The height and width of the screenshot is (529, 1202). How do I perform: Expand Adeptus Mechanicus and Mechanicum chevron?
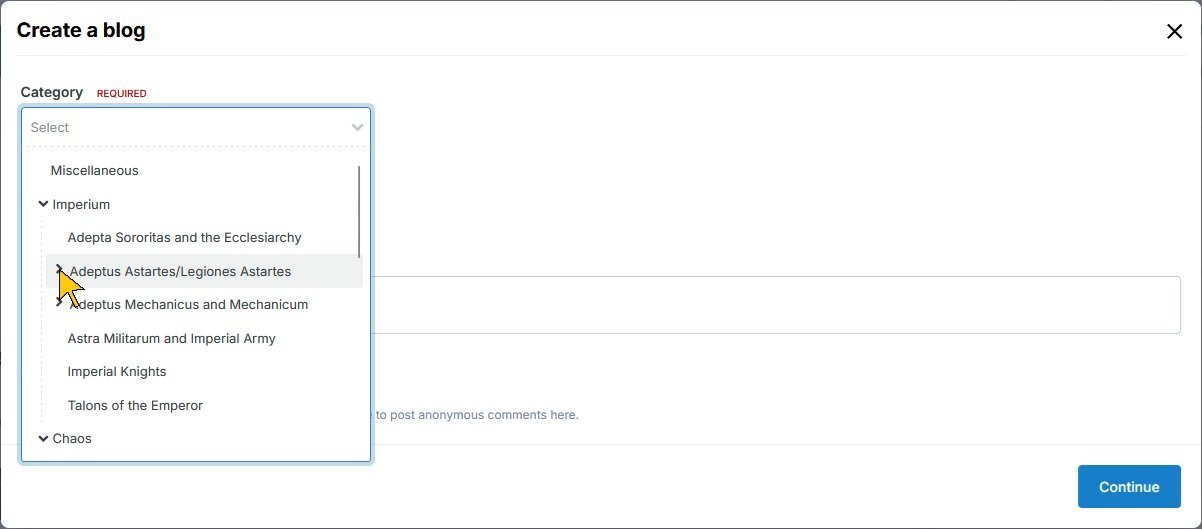click(60, 303)
